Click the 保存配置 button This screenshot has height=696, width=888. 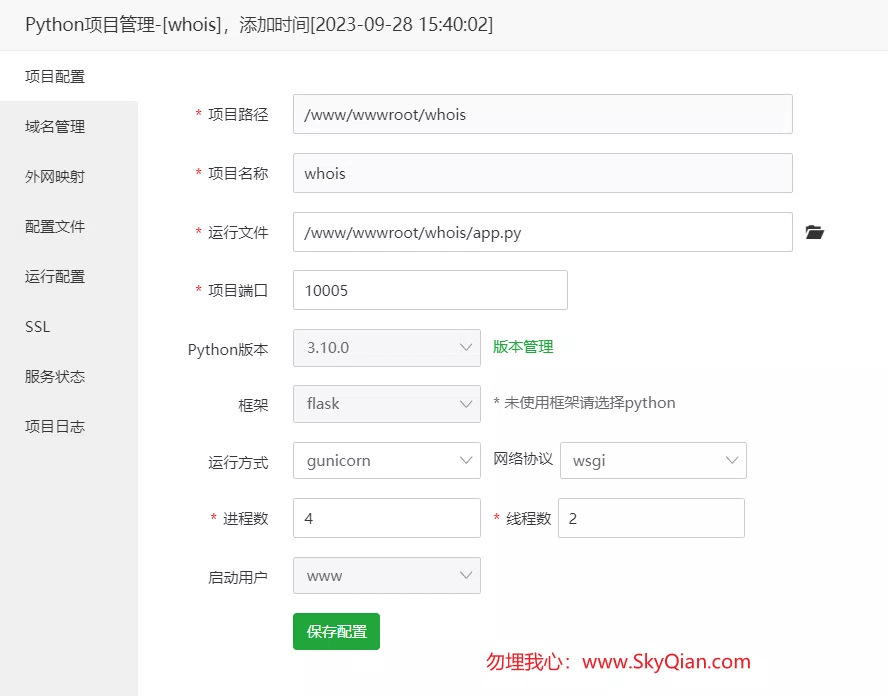(x=336, y=631)
